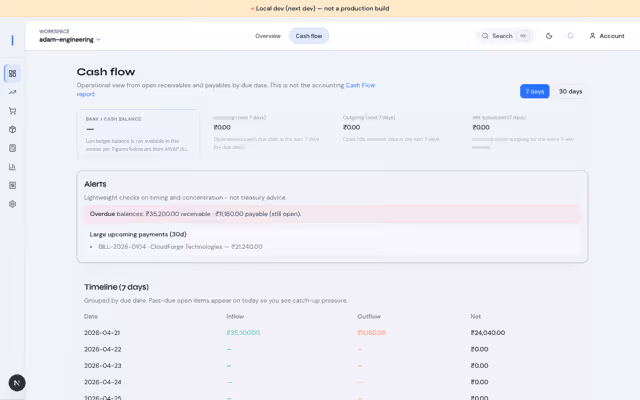
Task: Open the dollar-sign document icon in sidebar
Action: click(13, 185)
